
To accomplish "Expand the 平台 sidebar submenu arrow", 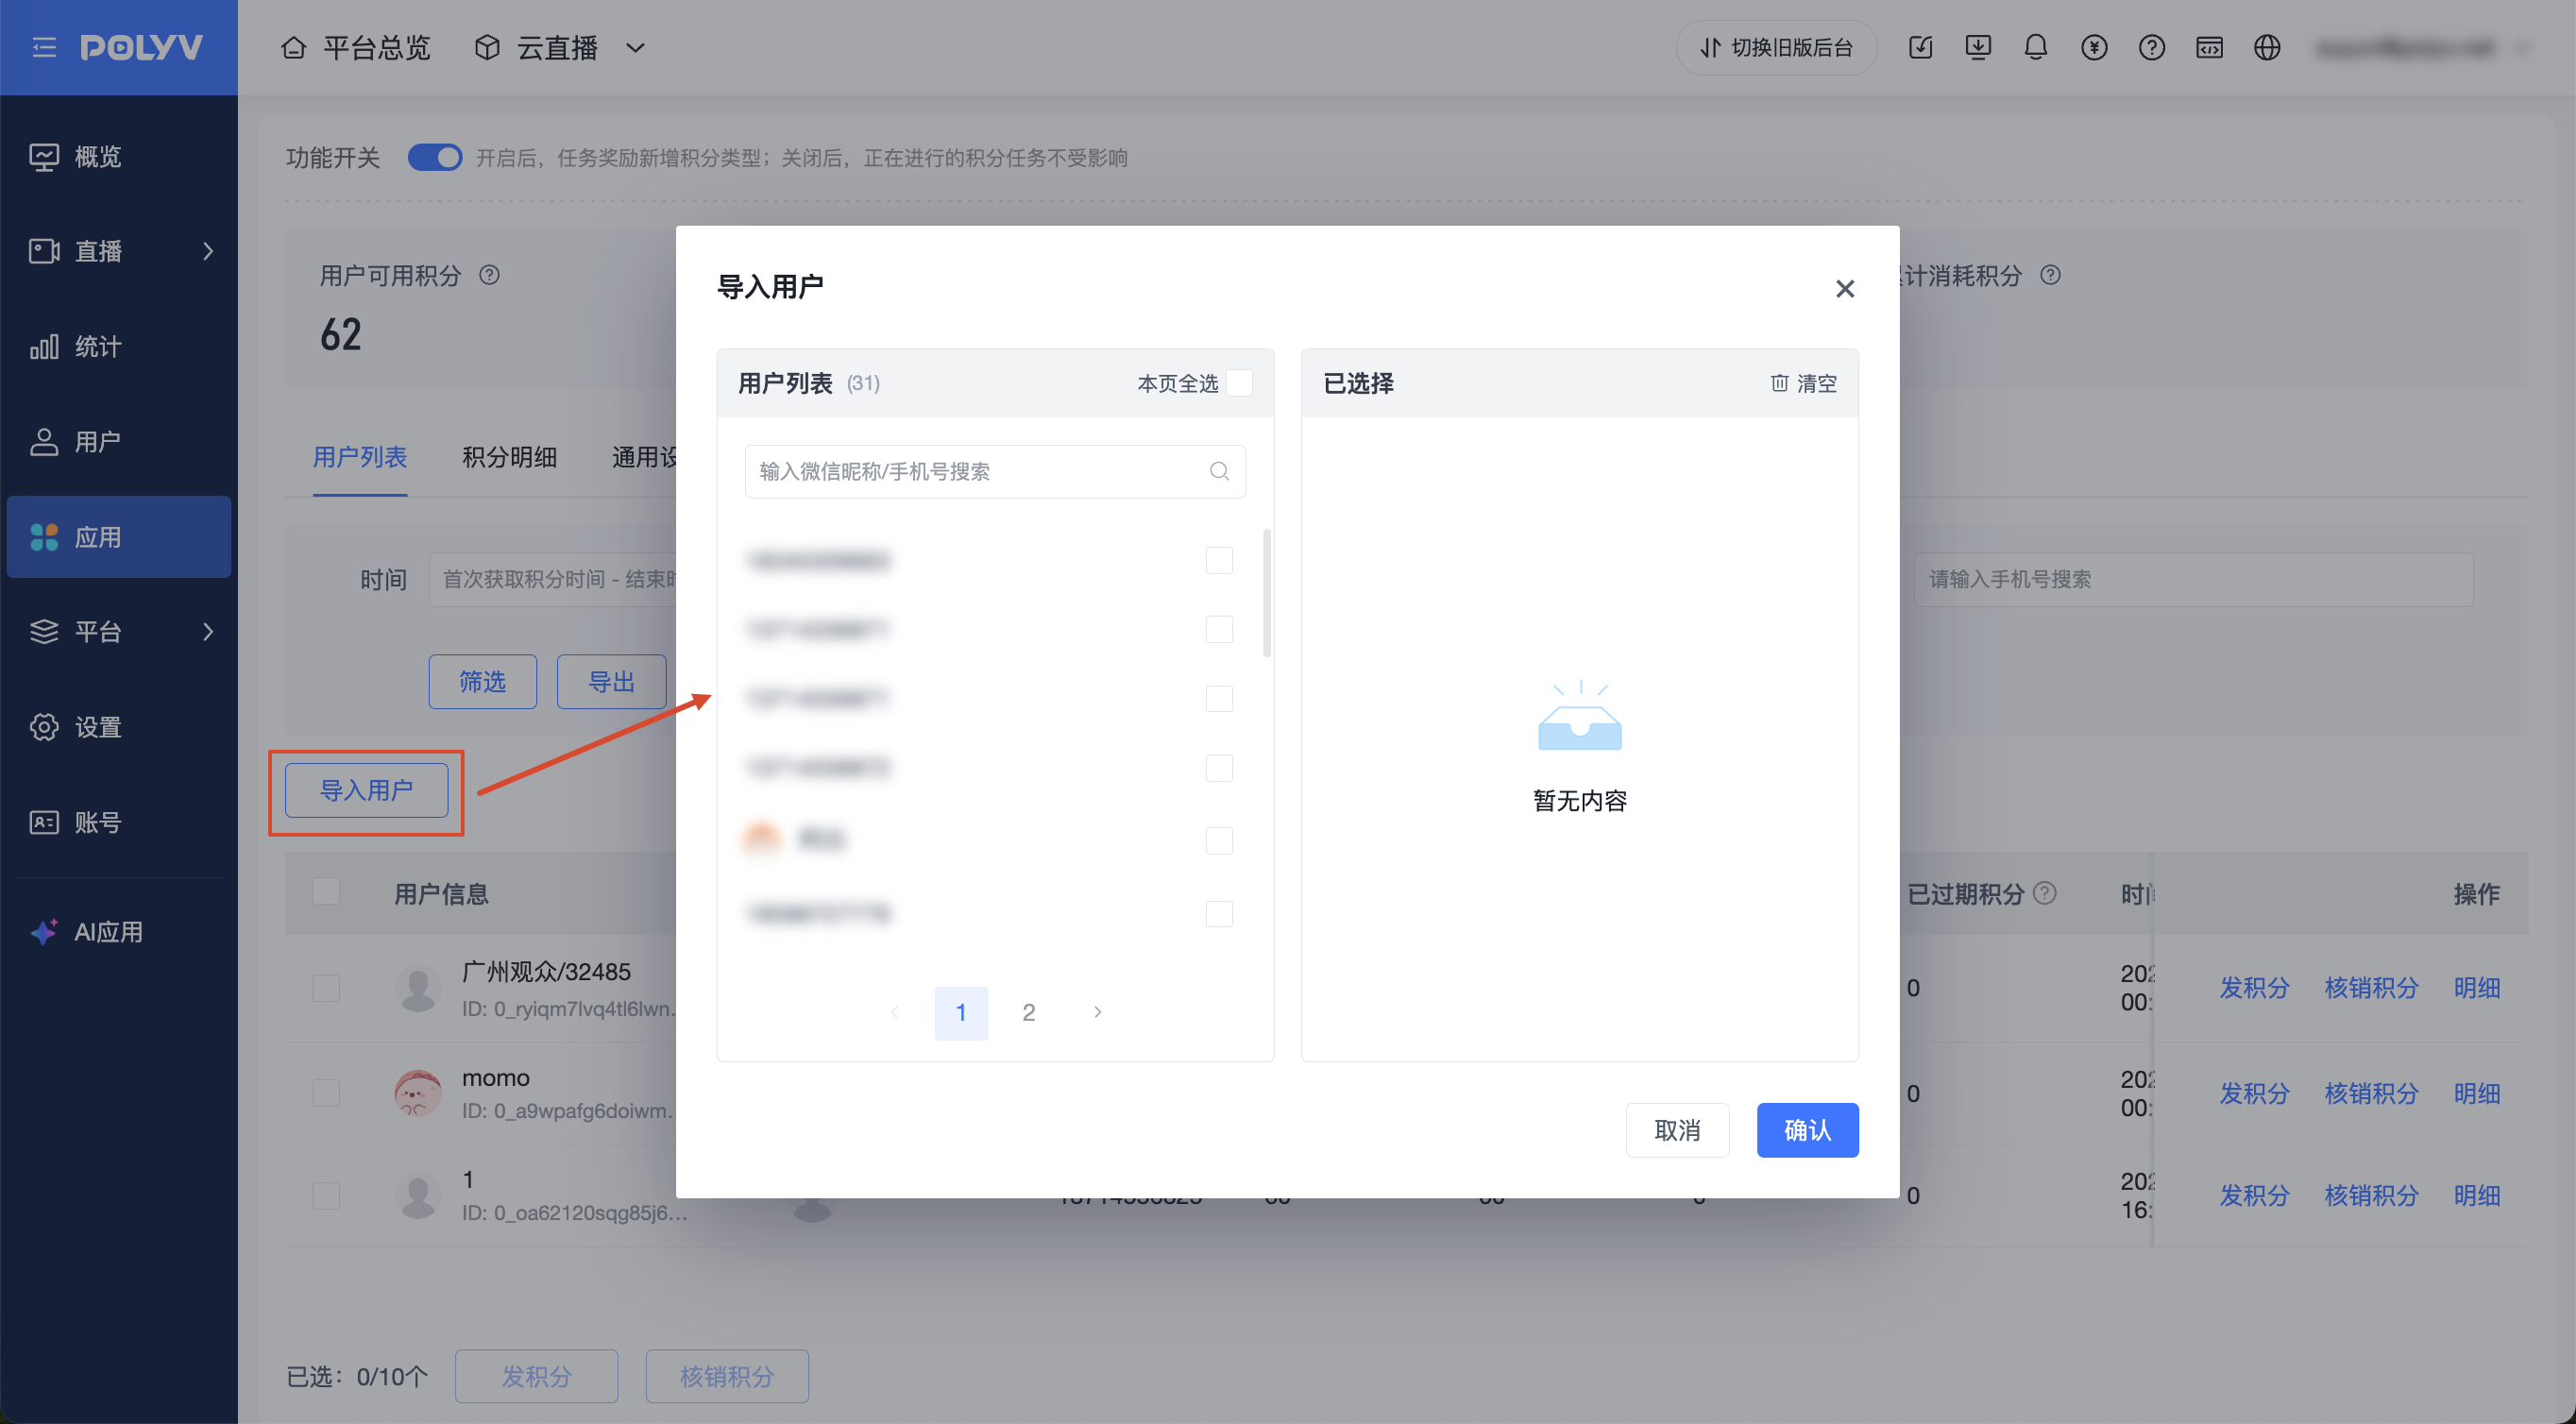I will point(208,632).
